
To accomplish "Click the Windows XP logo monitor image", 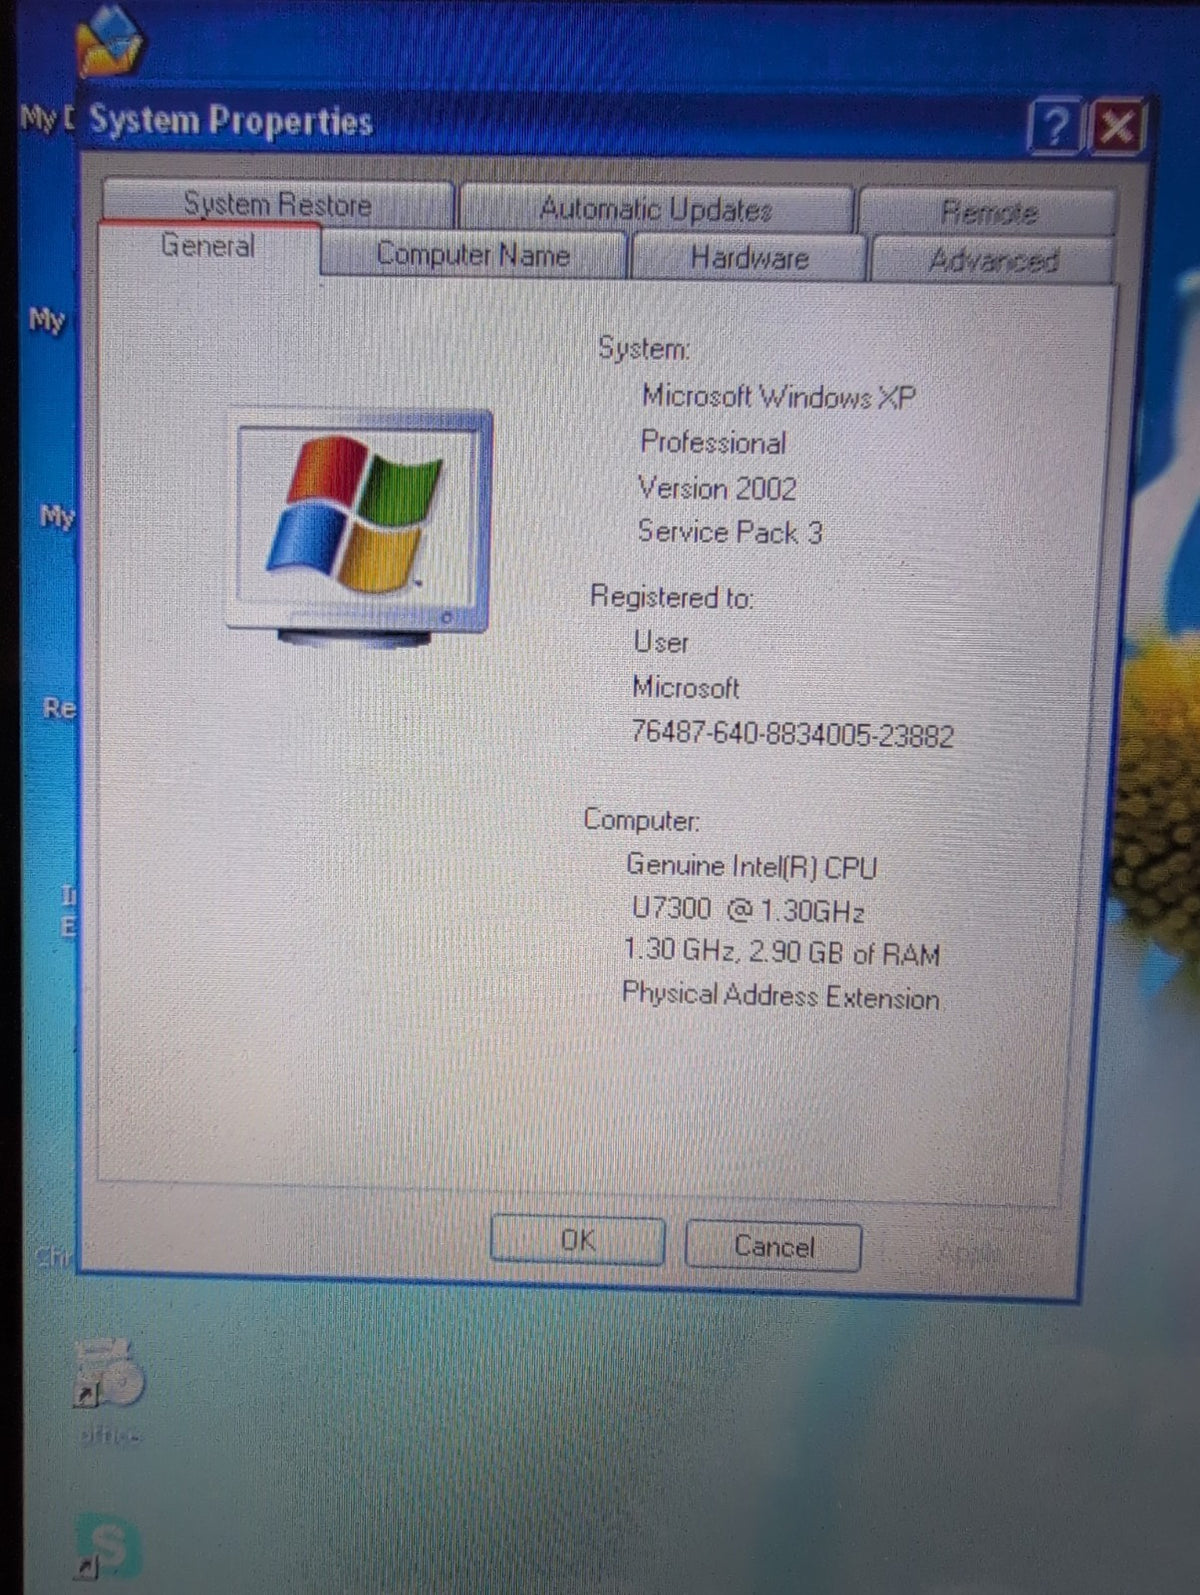I will 359,528.
